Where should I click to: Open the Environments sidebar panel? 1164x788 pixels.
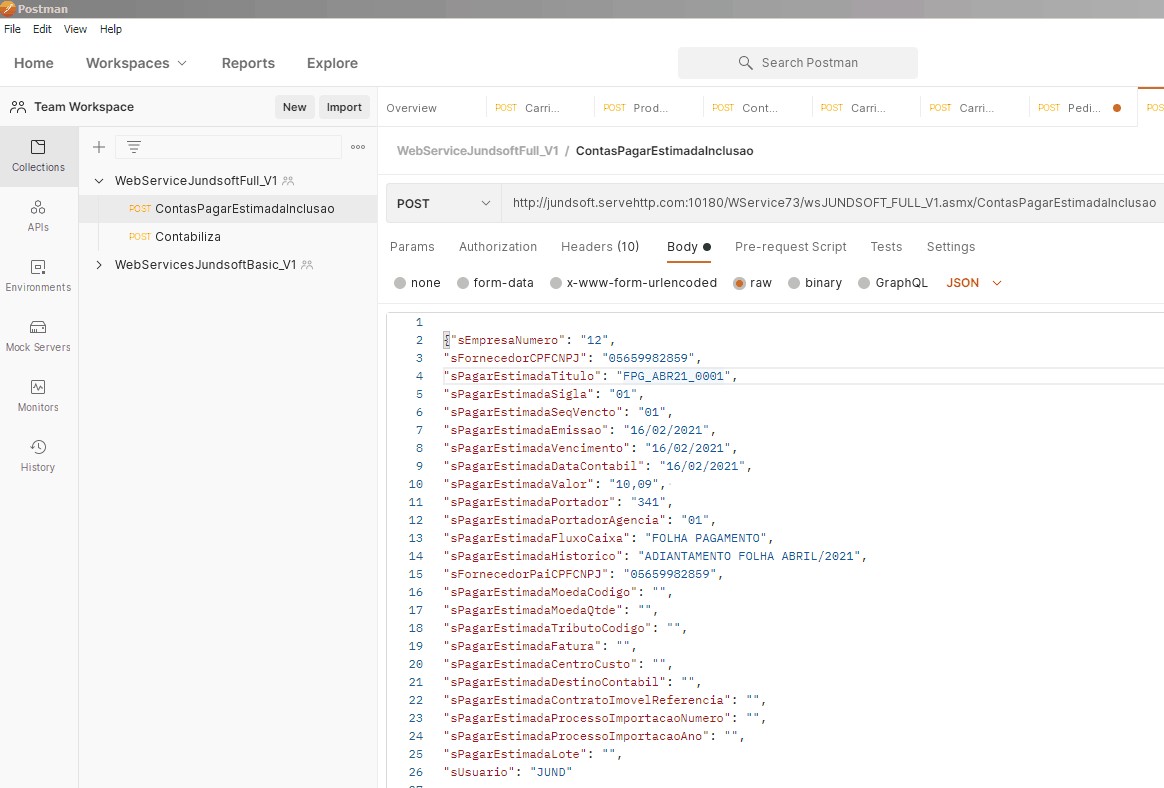coord(38,276)
